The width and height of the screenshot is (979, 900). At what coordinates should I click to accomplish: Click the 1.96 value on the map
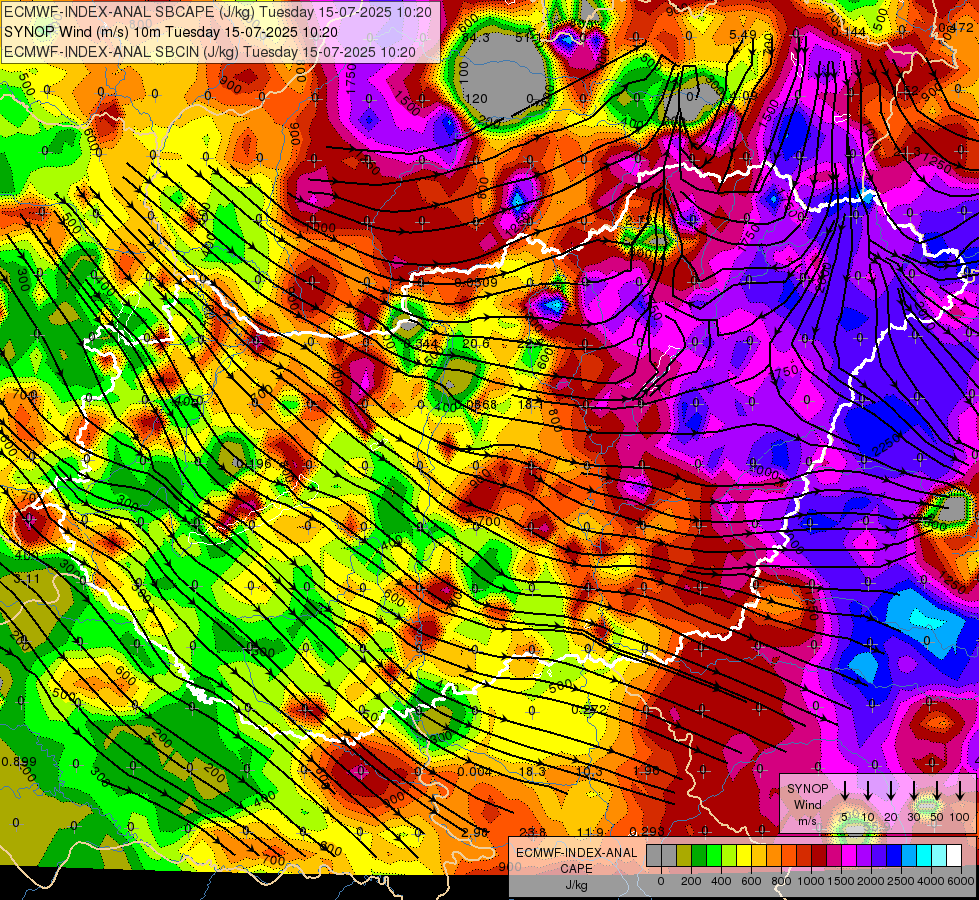tap(646, 771)
